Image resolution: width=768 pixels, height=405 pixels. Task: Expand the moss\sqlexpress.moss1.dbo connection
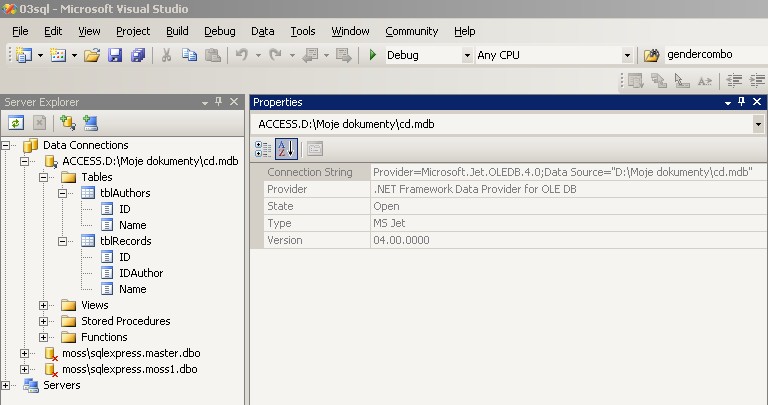point(24,370)
